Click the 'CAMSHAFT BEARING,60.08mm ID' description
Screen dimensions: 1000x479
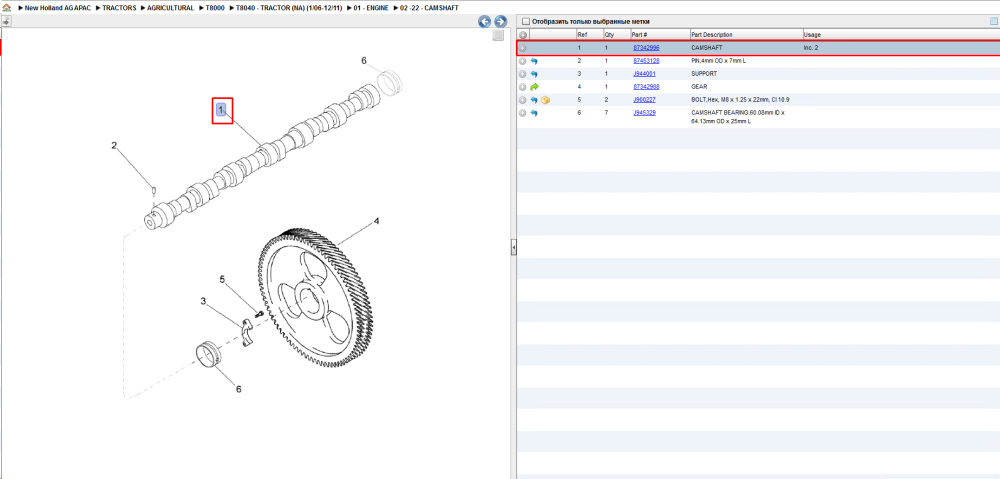(x=738, y=117)
